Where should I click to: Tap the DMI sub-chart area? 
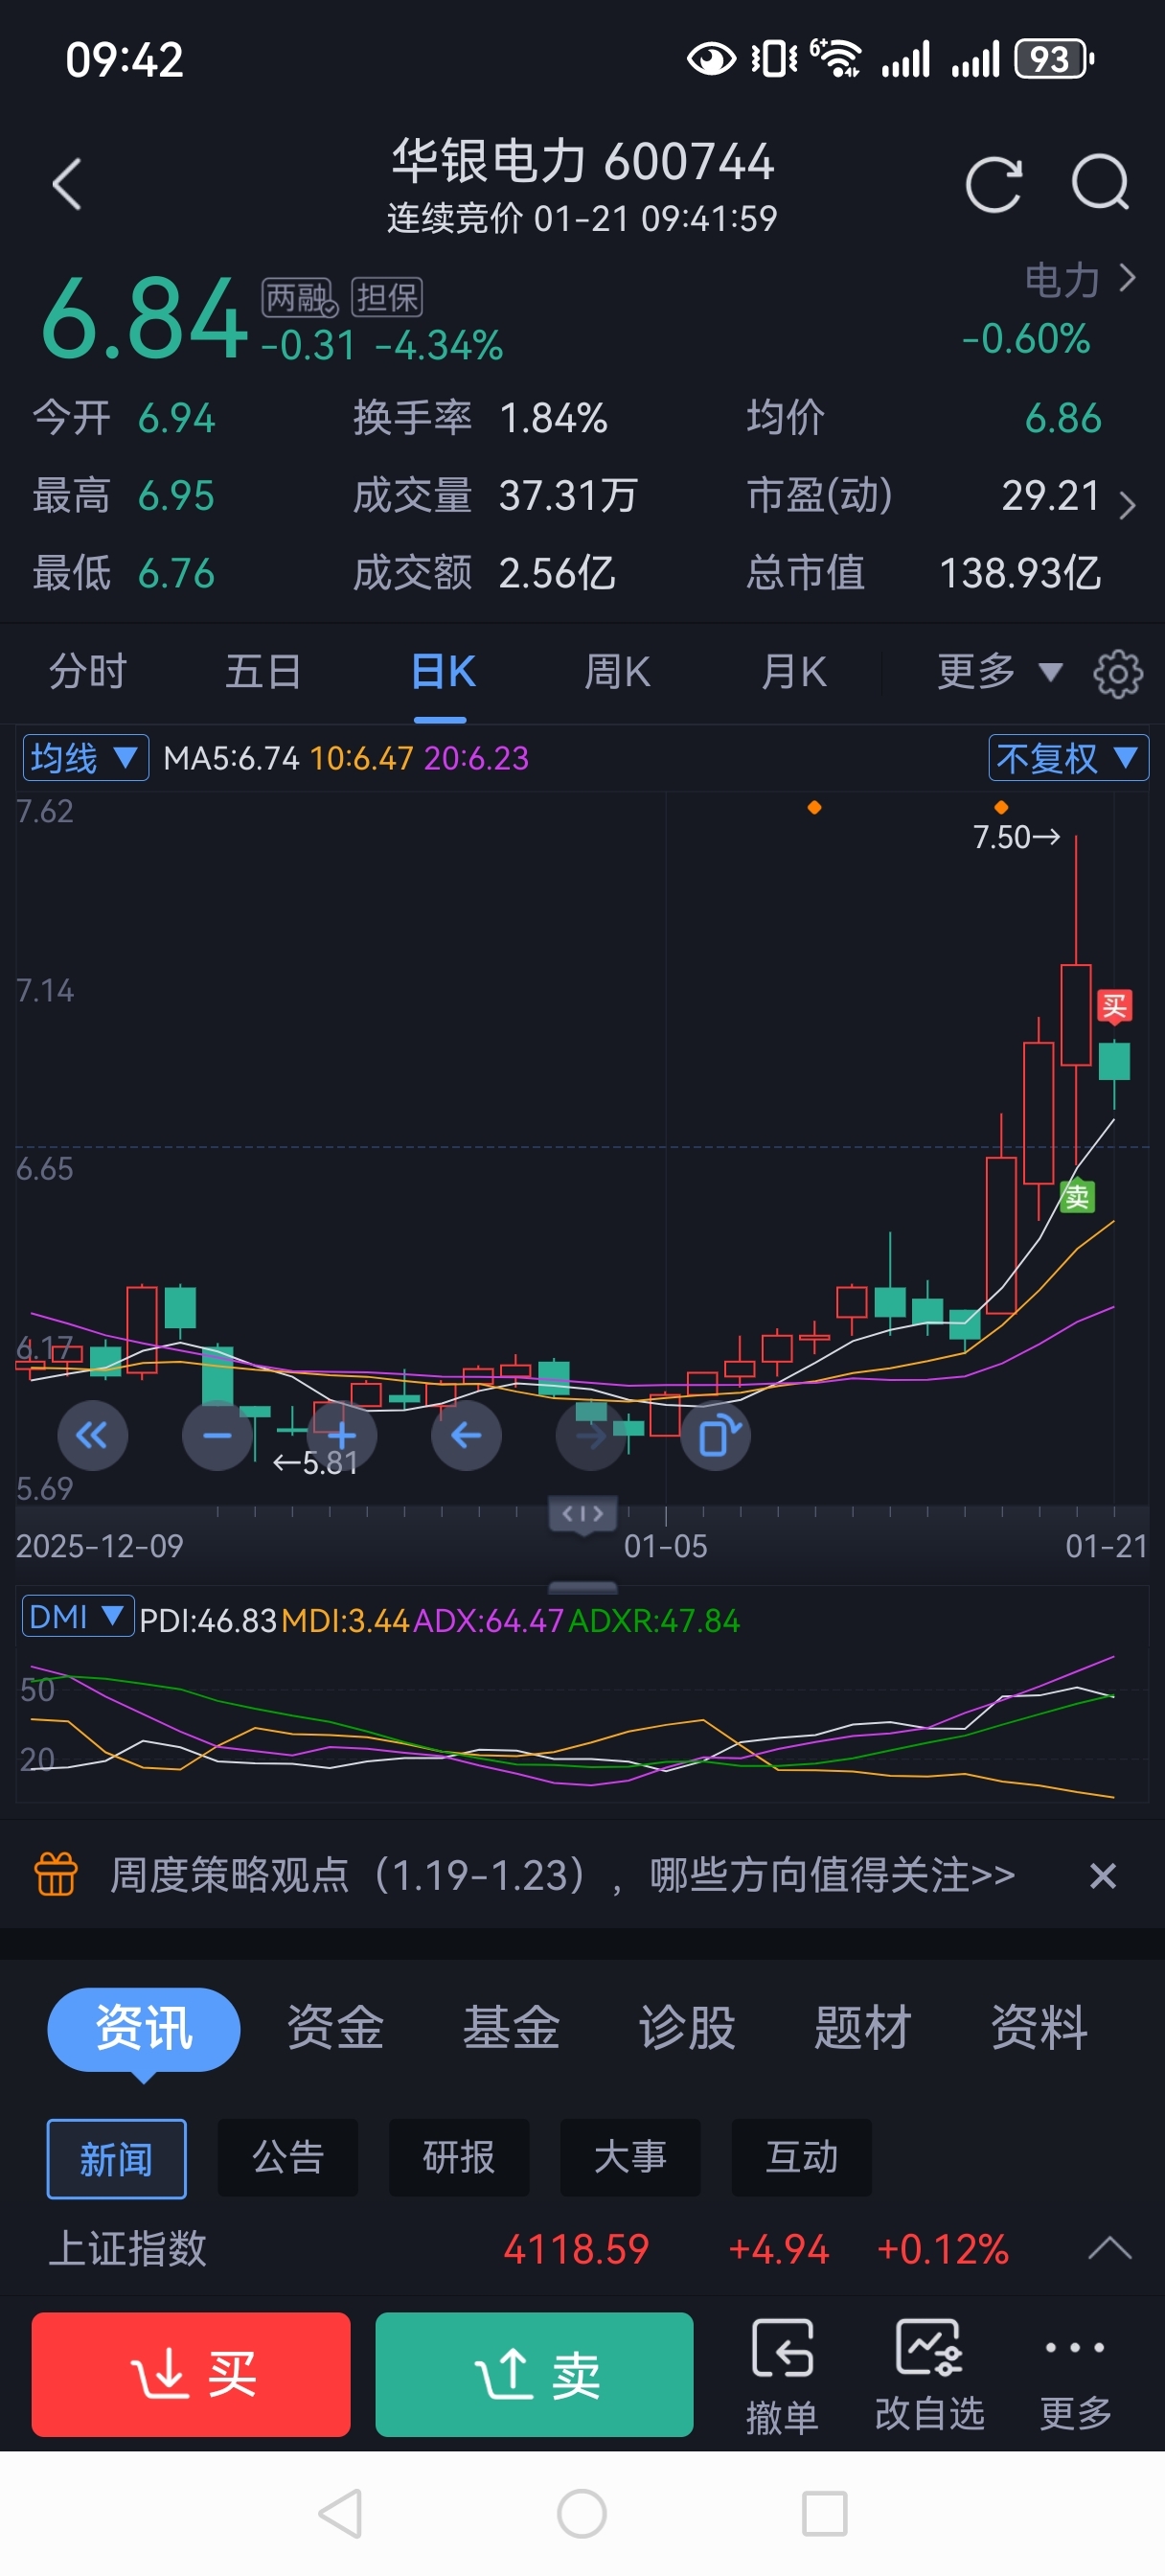(582, 1722)
